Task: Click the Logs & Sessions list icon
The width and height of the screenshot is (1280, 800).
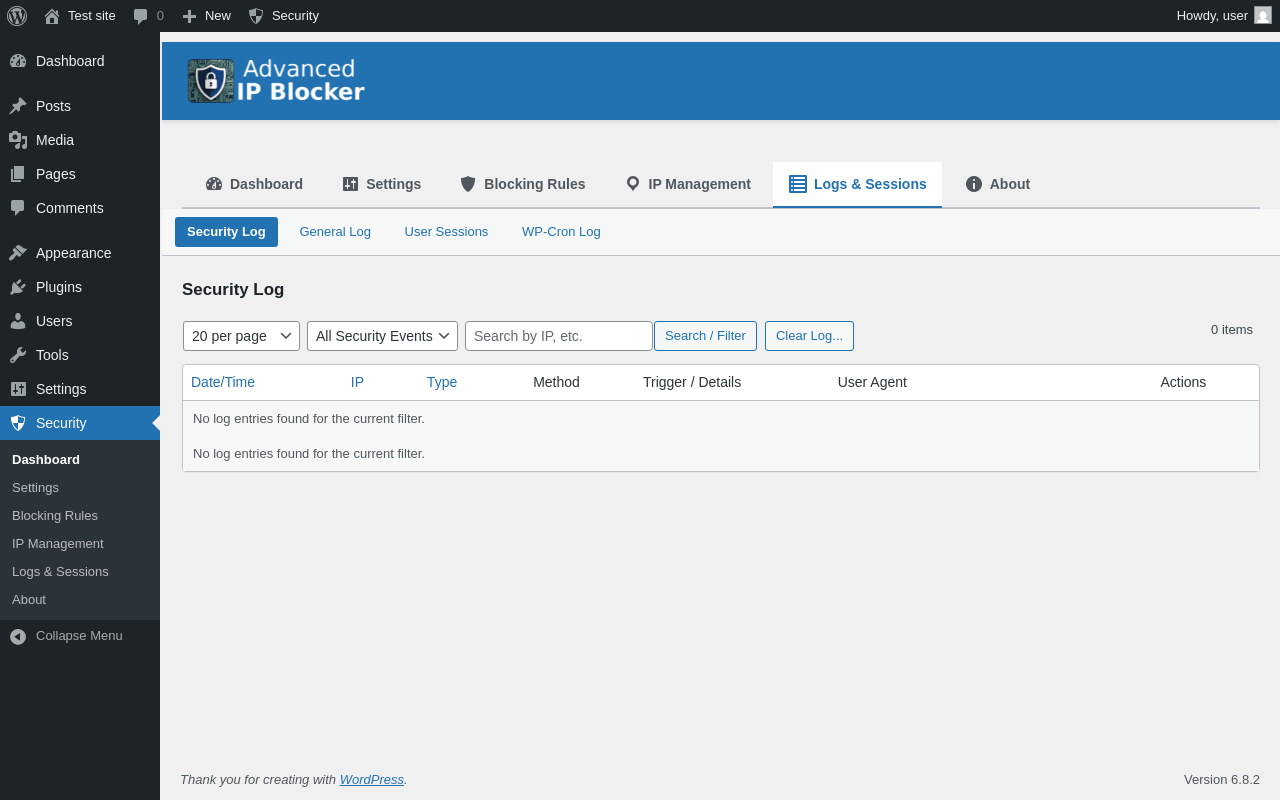Action: (798, 184)
